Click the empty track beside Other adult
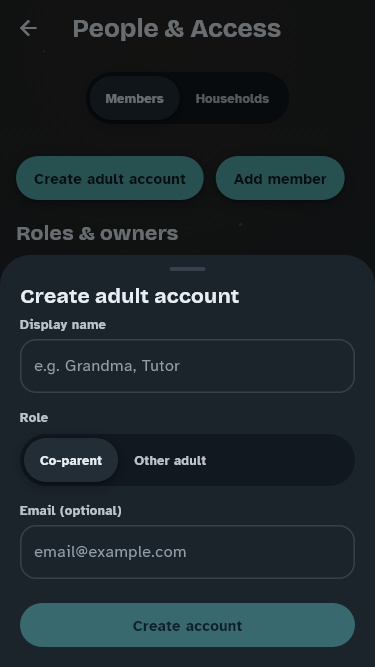Image resolution: width=375 pixels, height=667 pixels. coord(285,460)
